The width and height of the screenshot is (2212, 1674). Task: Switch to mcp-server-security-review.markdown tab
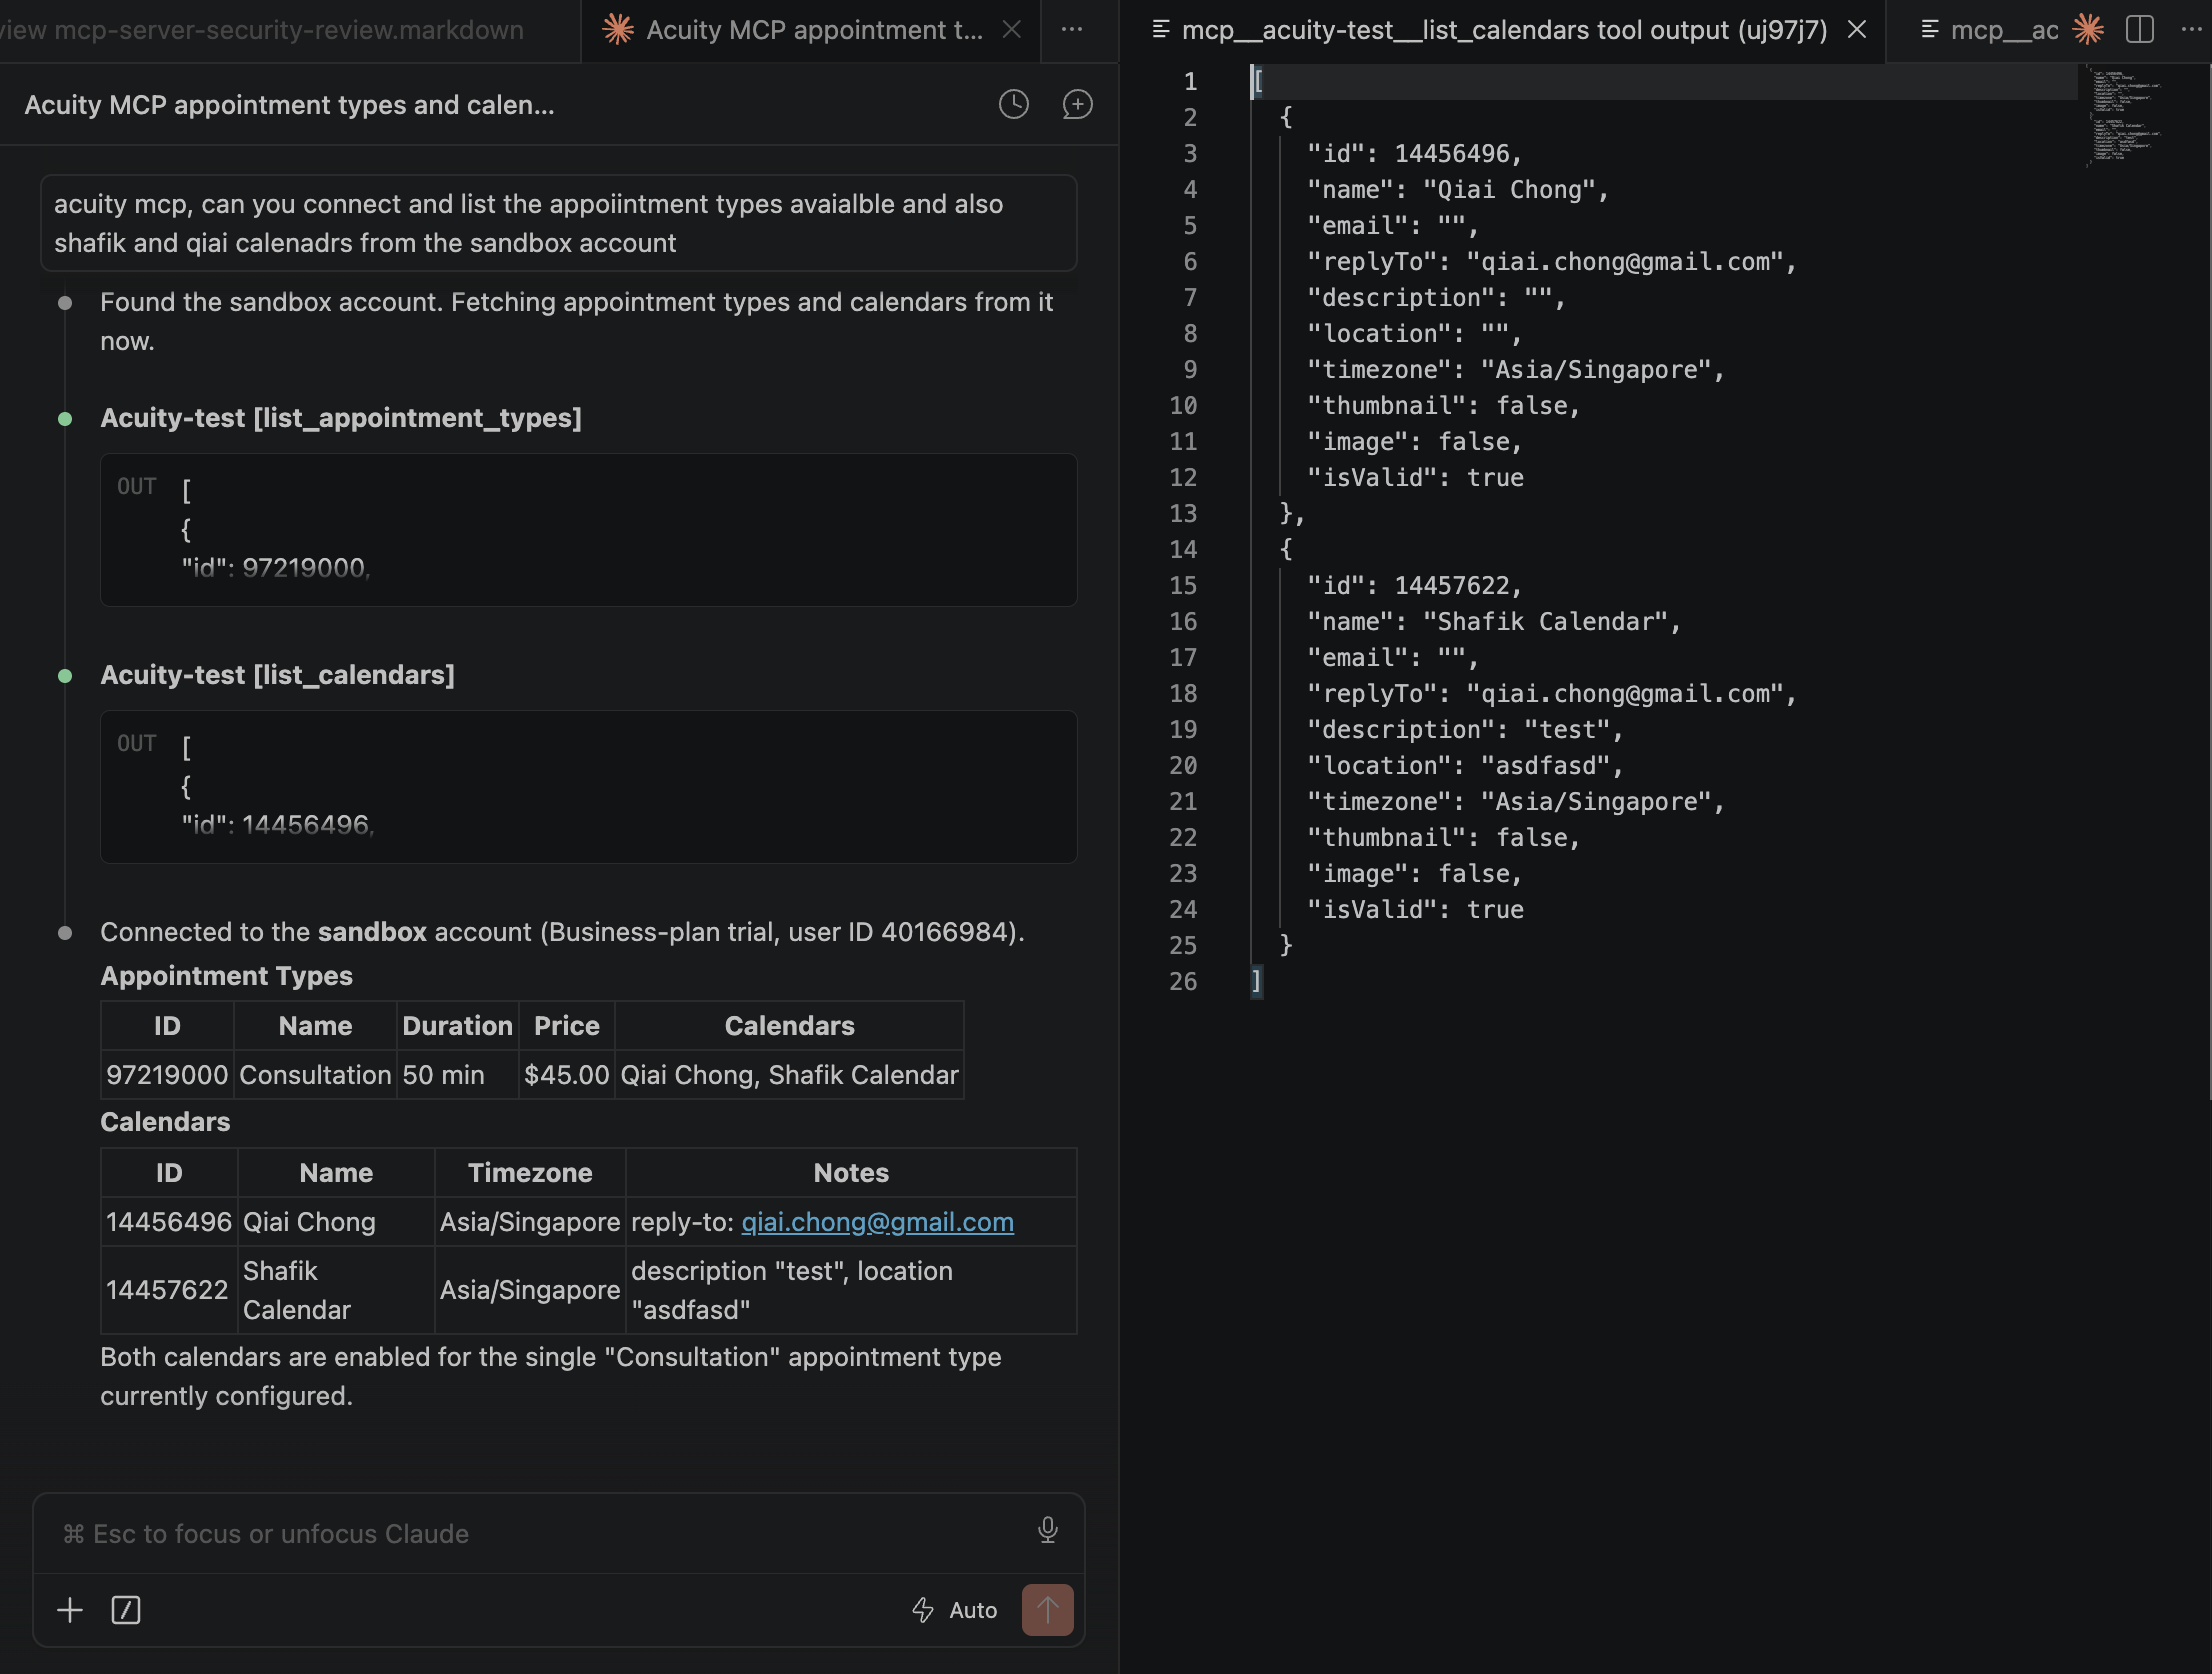(x=262, y=30)
